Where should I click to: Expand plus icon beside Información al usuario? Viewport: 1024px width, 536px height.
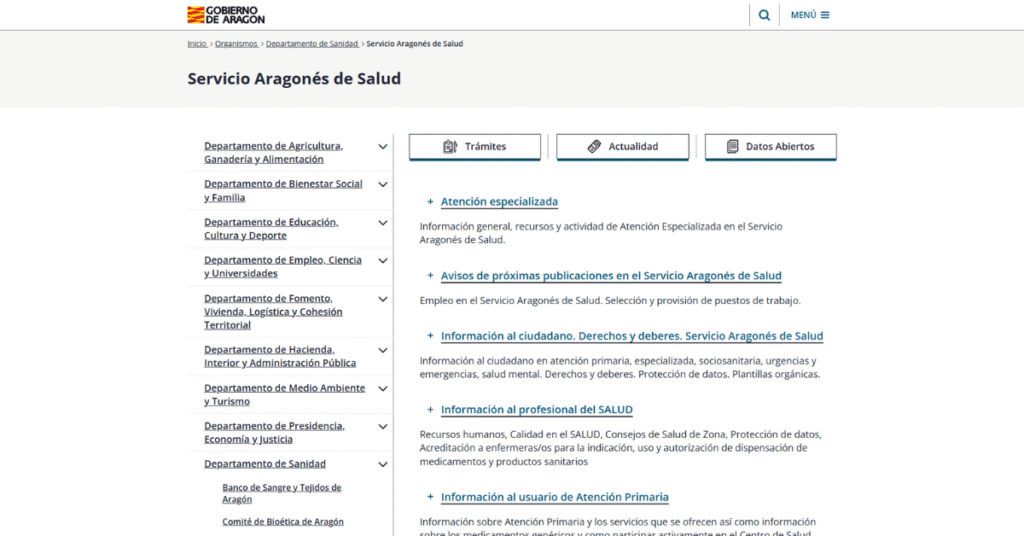tap(430, 497)
